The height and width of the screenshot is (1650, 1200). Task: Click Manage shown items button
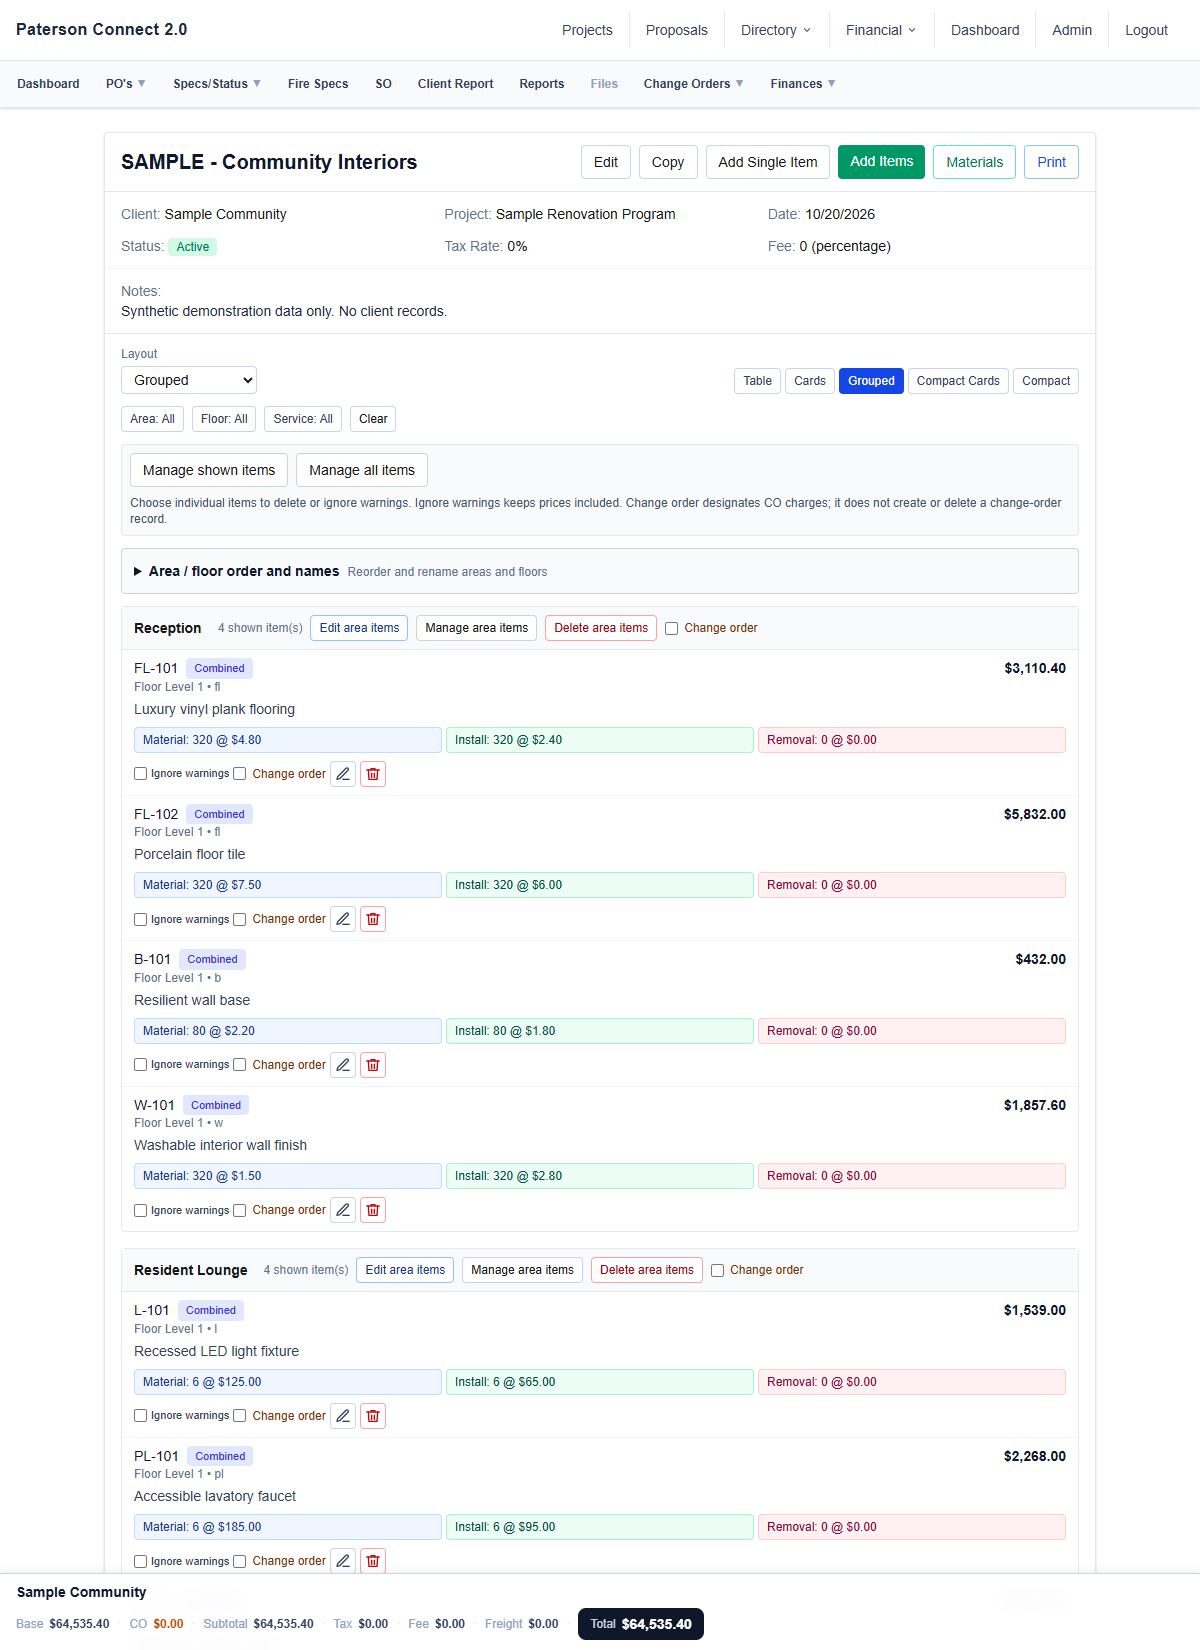click(209, 470)
